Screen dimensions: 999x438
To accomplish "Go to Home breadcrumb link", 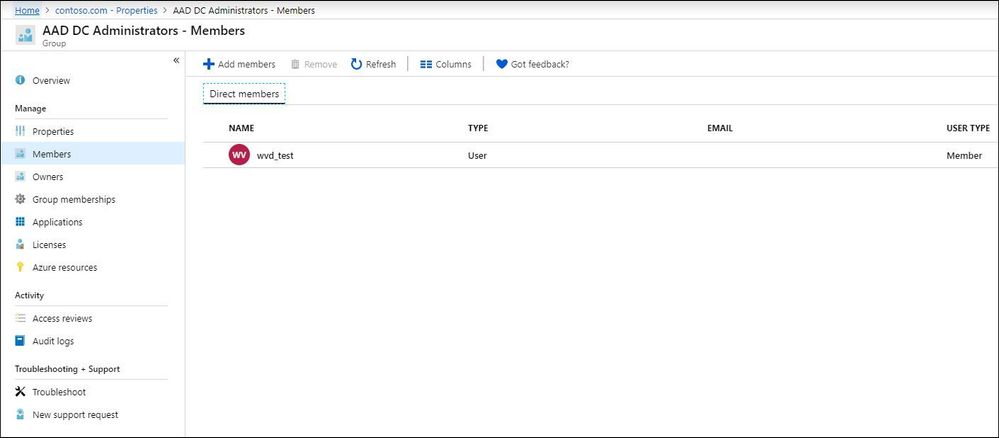I will [27, 10].
